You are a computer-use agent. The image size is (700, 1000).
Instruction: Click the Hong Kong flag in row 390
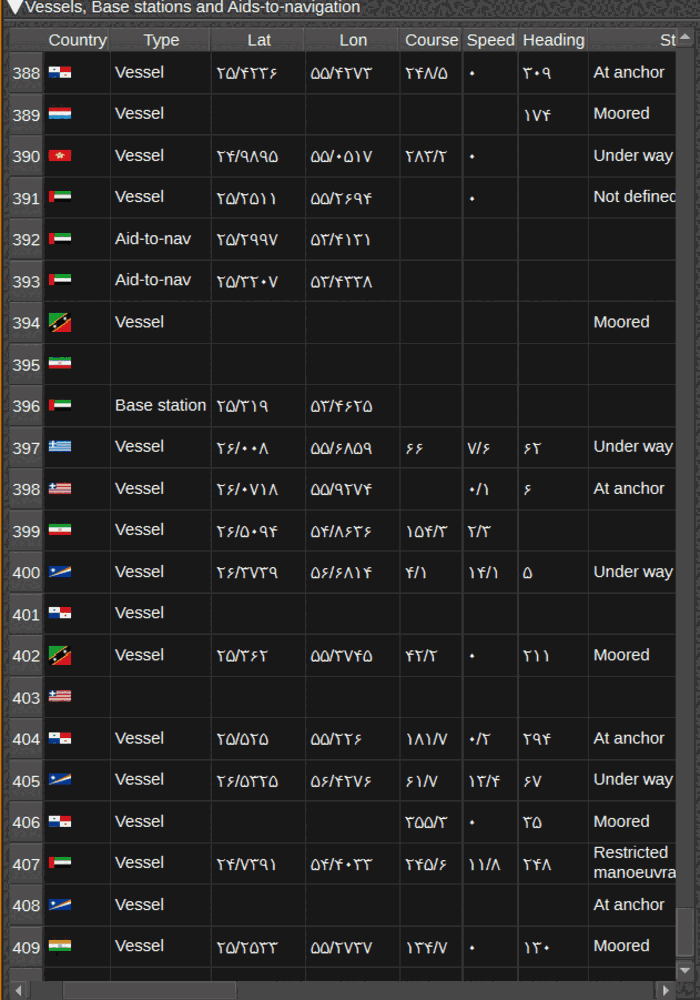(60, 156)
